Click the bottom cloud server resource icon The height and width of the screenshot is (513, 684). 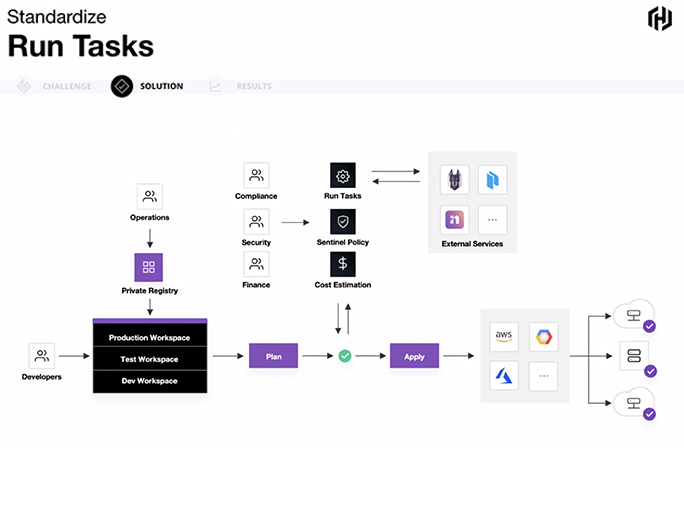coord(634,402)
